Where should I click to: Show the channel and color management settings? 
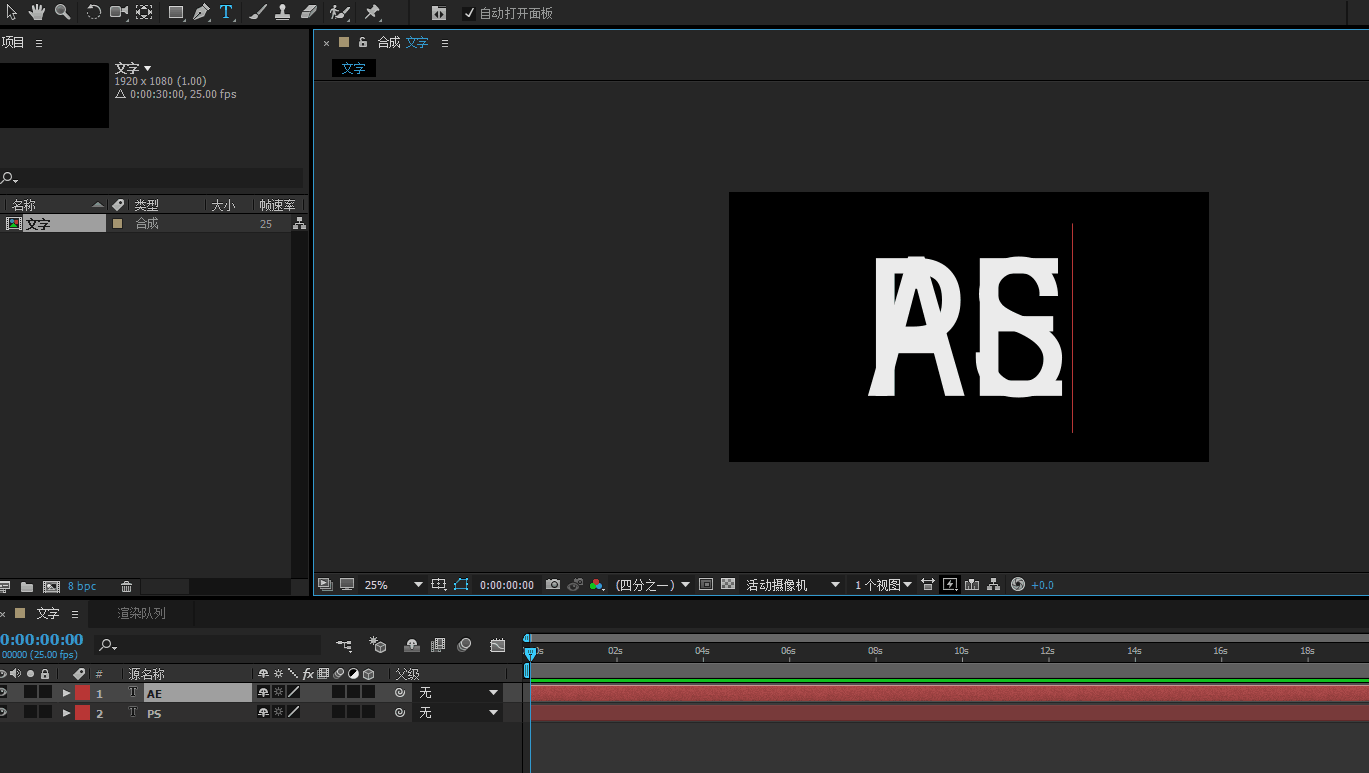(x=597, y=584)
